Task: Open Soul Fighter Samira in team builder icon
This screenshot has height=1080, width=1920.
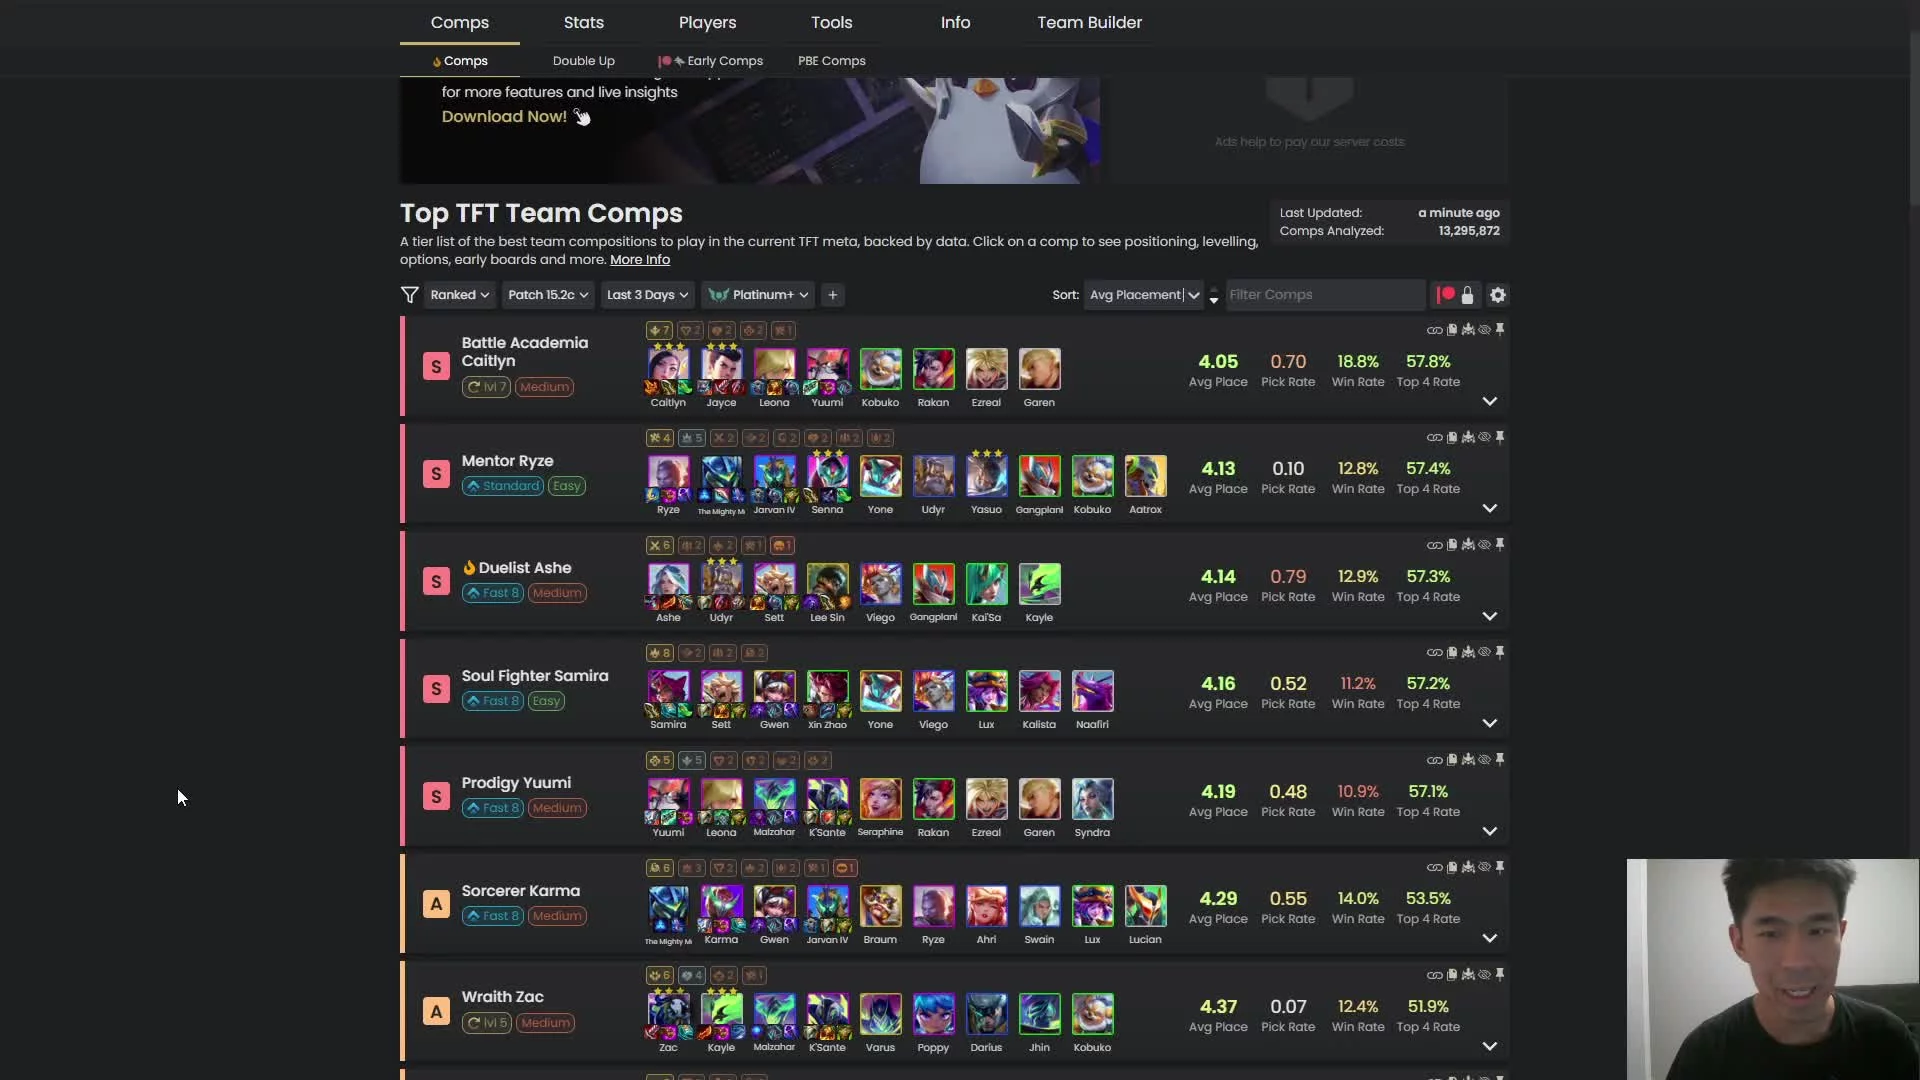Action: (1468, 652)
